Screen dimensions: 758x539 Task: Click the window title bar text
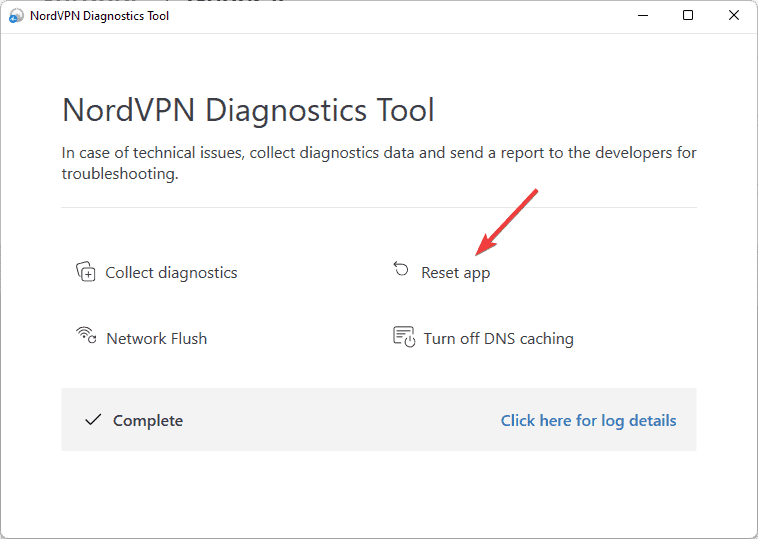[100, 16]
